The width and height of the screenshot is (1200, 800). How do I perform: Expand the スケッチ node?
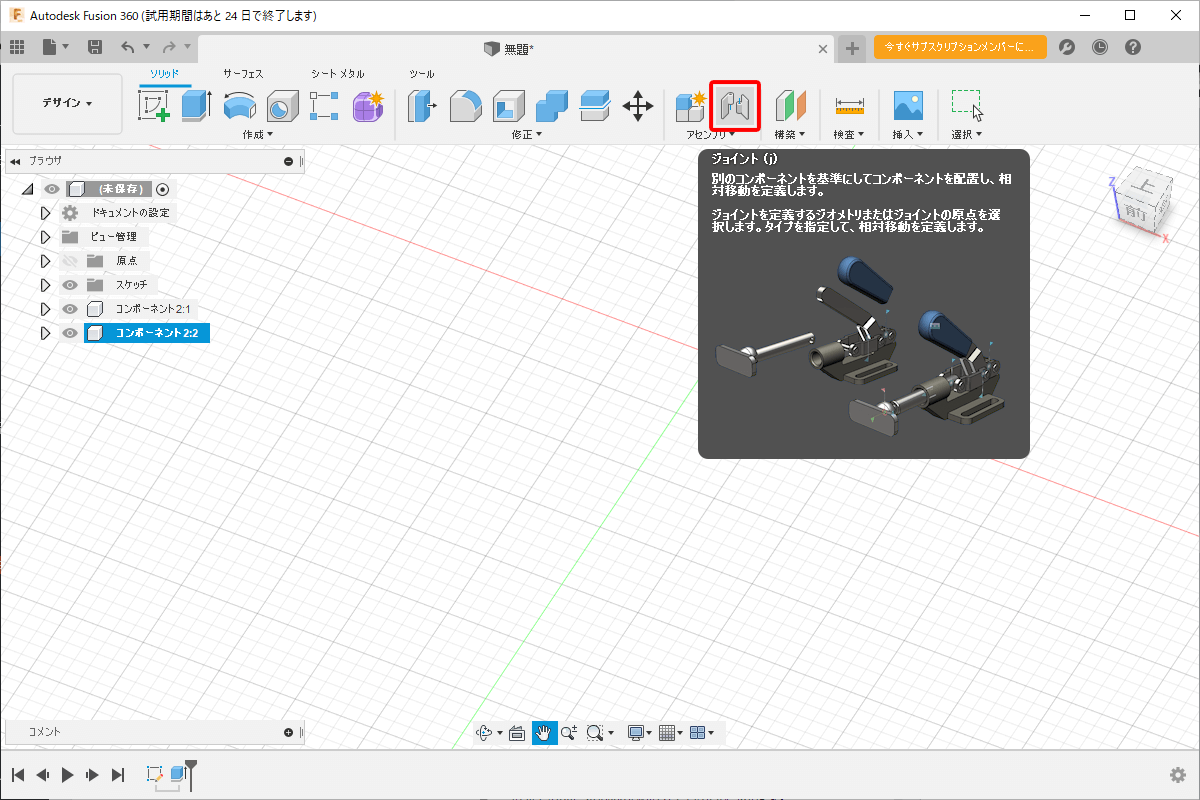point(45,285)
